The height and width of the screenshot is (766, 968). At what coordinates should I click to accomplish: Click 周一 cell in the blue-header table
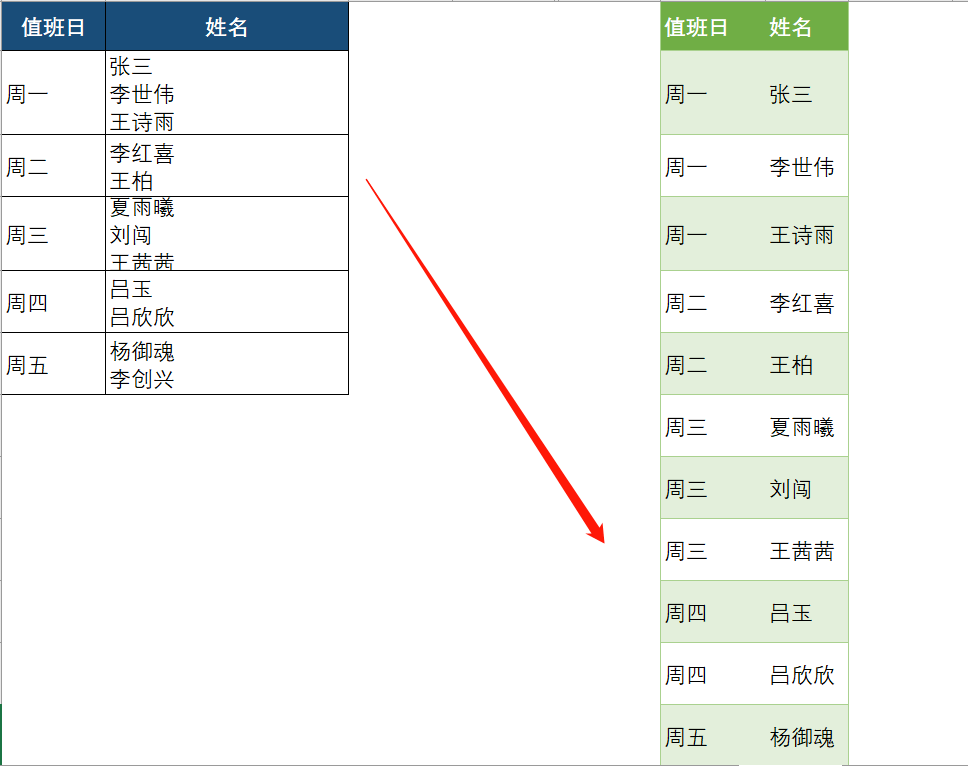tap(53, 93)
